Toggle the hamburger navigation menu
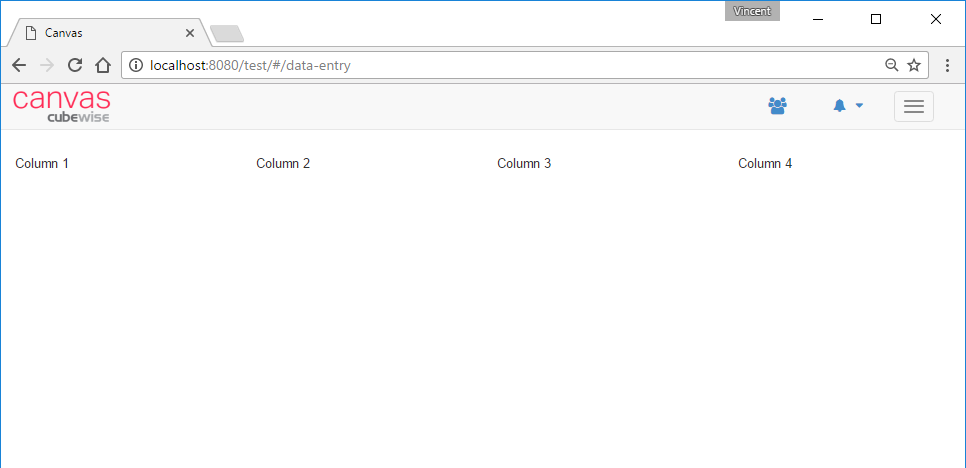The width and height of the screenshot is (966, 468). pos(913,107)
